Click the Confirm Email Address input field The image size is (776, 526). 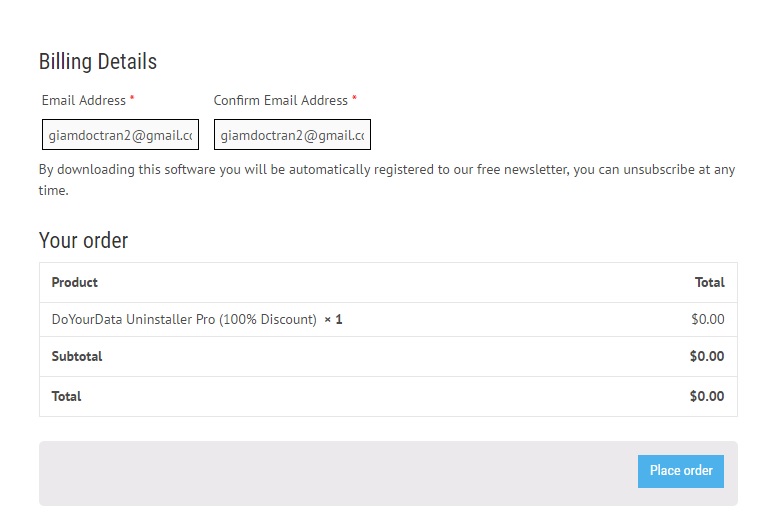click(292, 135)
